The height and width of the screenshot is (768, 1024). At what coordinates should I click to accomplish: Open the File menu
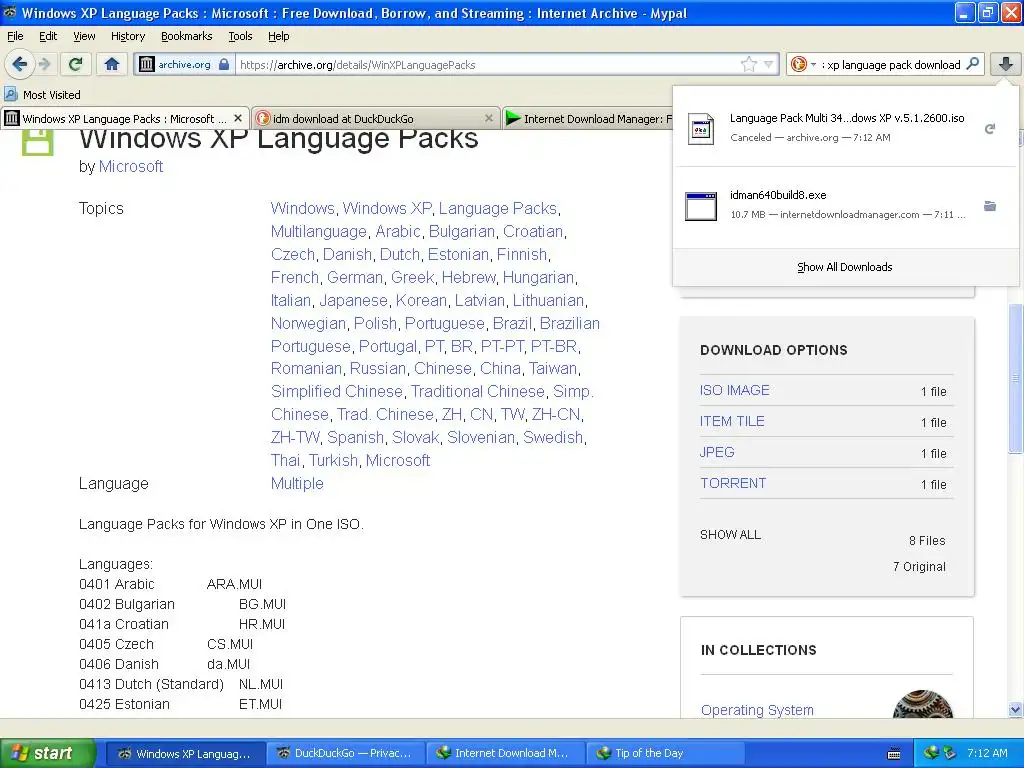click(15, 36)
